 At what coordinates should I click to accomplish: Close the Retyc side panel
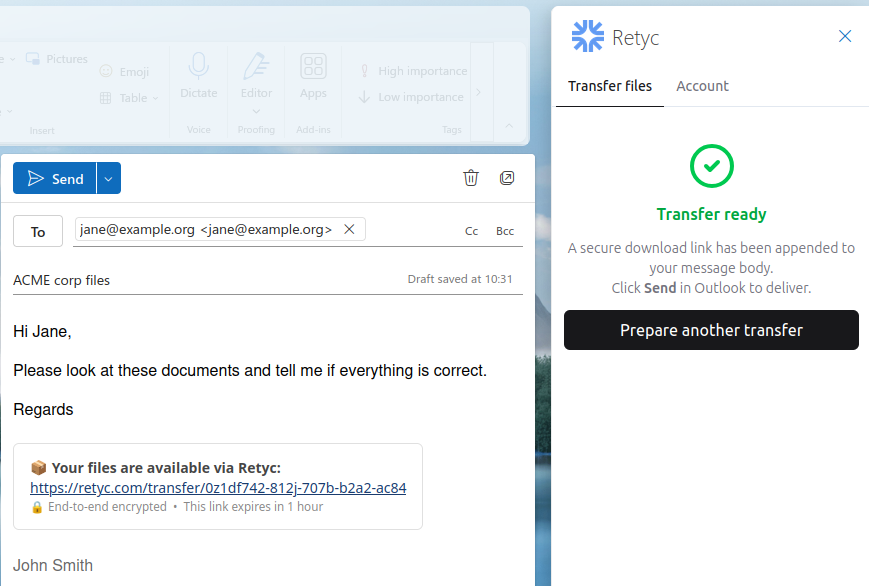845,36
